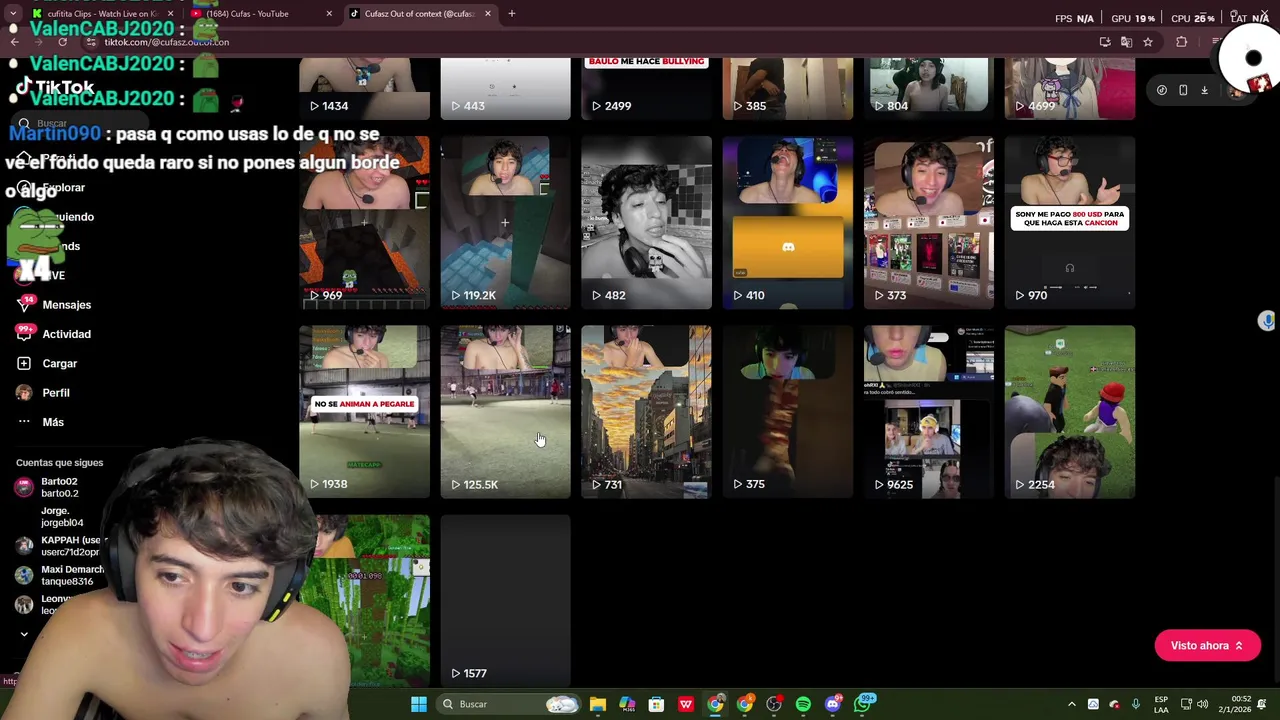Open video with 119.2K views
Screen dimensions: 1280x720
505,222
